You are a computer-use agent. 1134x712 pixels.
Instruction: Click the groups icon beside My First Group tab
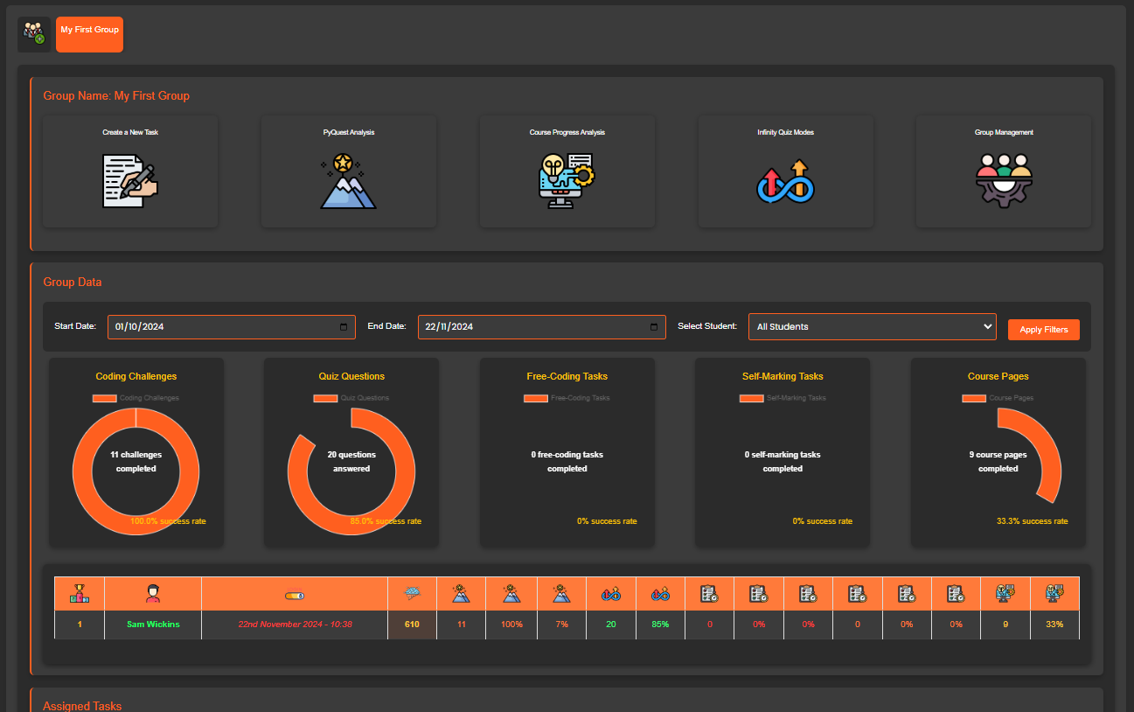click(x=34, y=34)
